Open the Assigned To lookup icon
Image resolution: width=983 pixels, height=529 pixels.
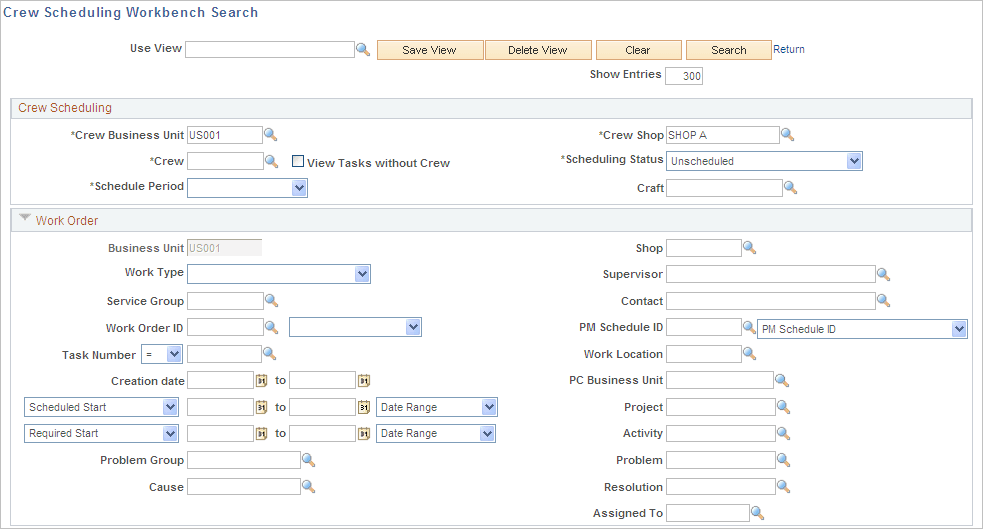point(757,513)
